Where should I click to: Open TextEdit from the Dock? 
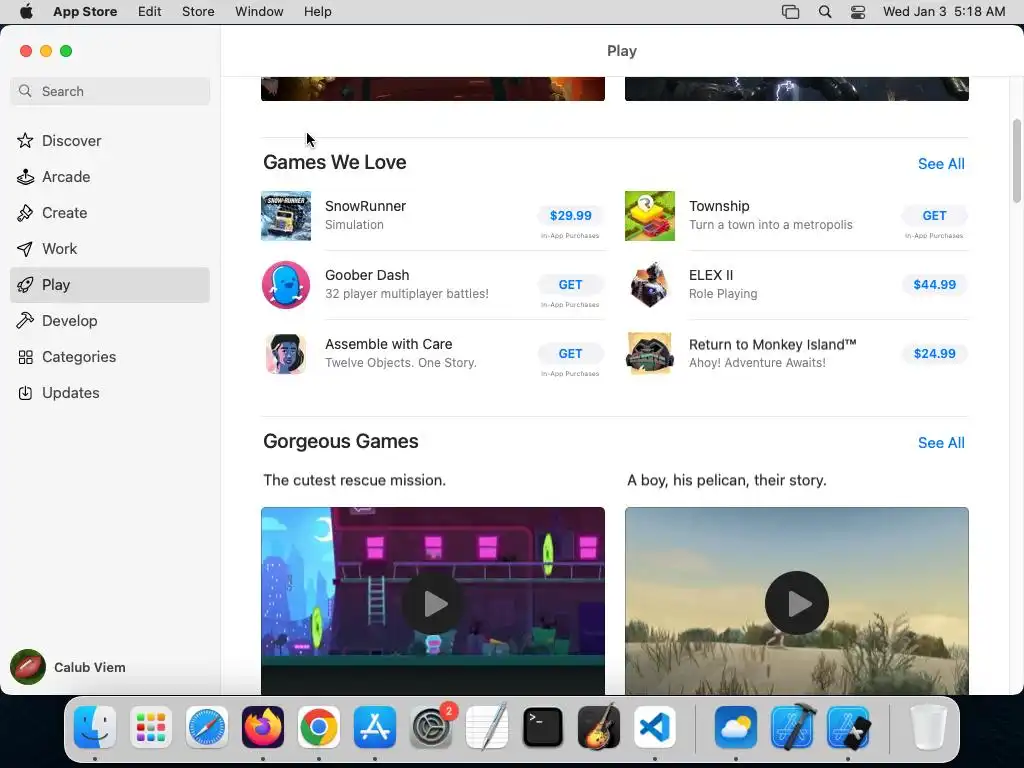point(487,727)
